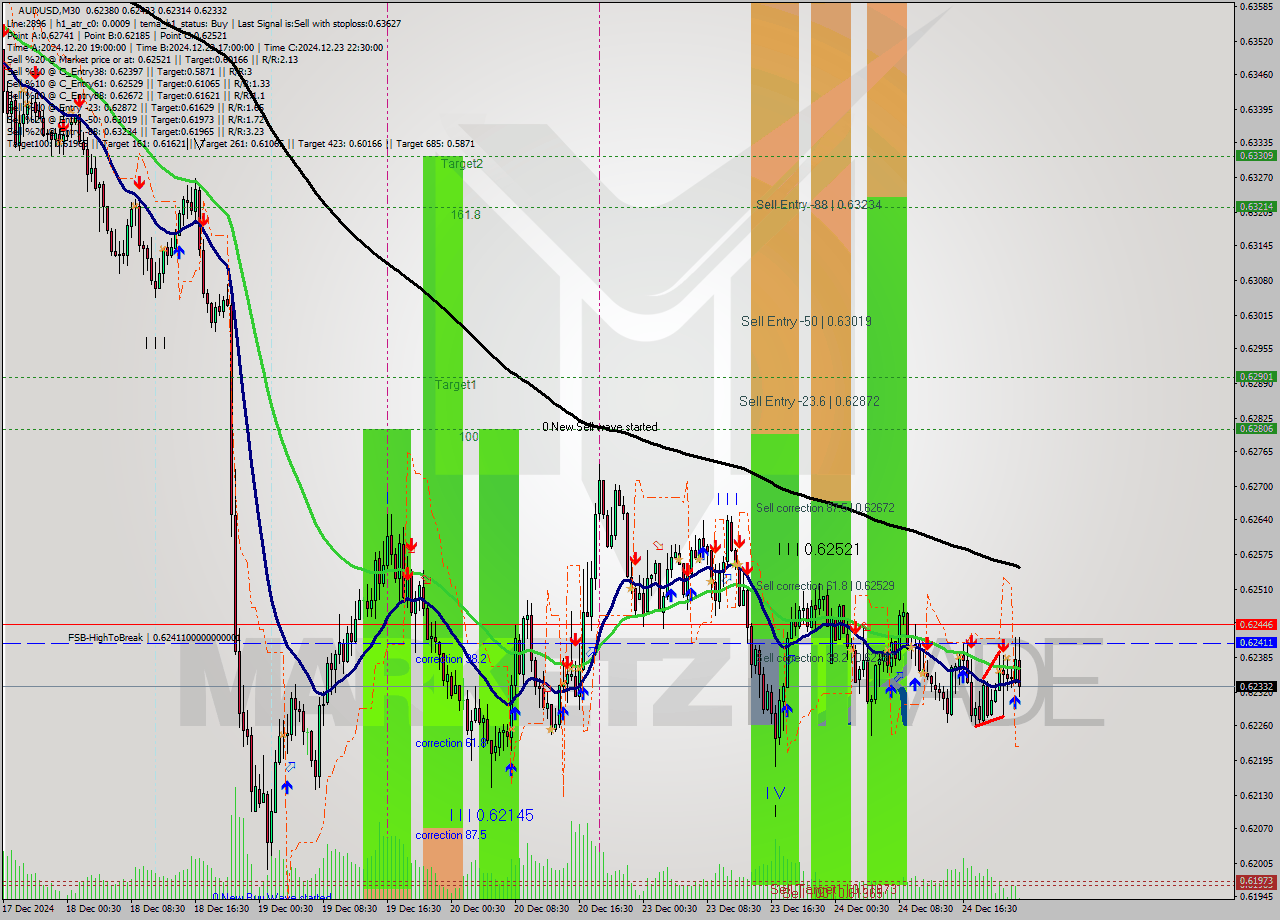Image resolution: width=1280 pixels, height=920 pixels.
Task: Click the green 0.63214 price tag
Action: pyautogui.click(x=1257, y=206)
